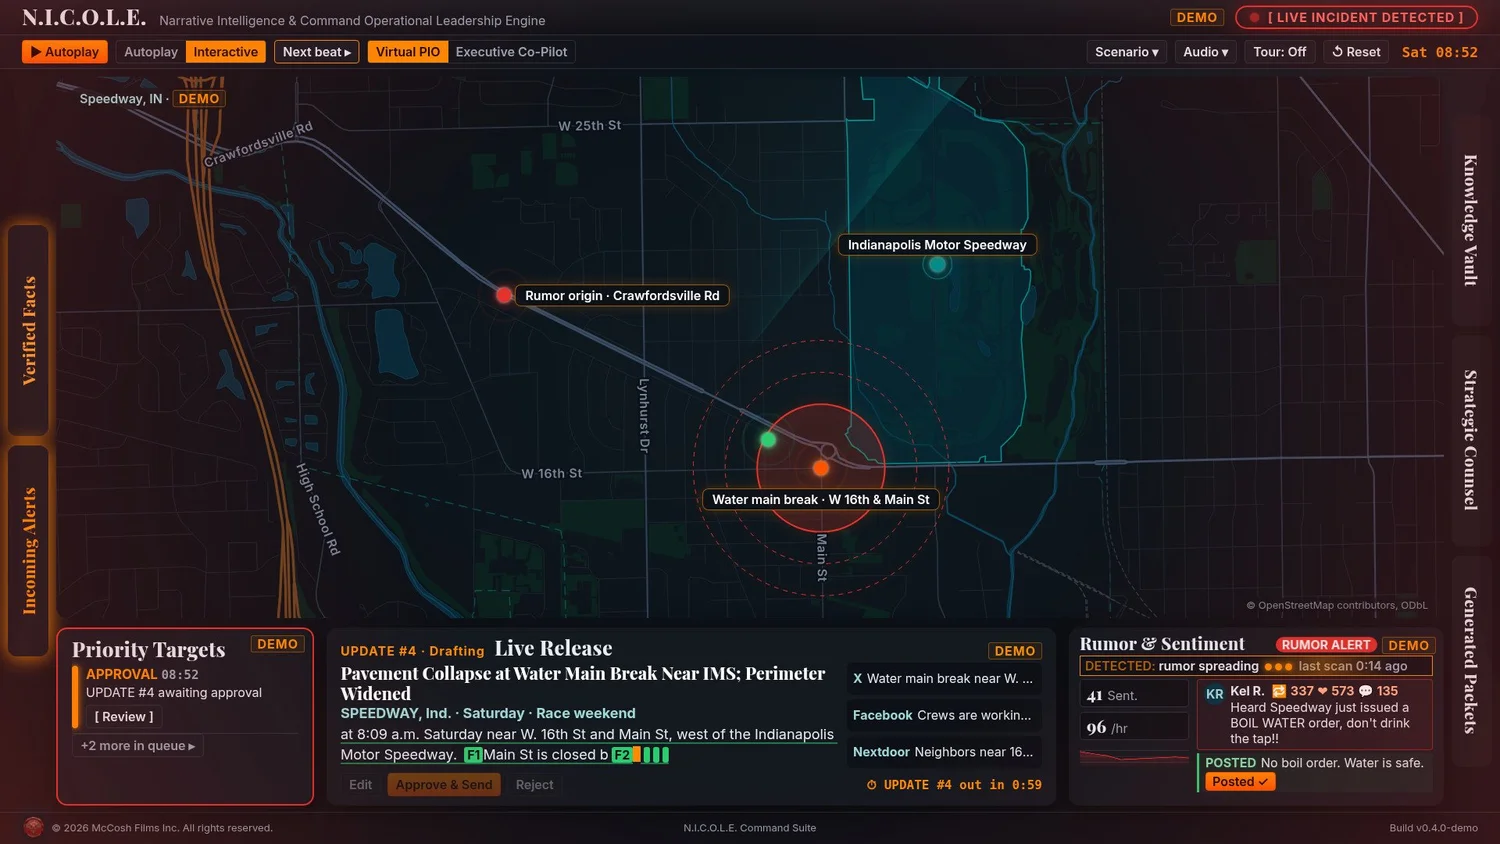1500x844 pixels.
Task: Click the Reset button
Action: pyautogui.click(x=1356, y=52)
